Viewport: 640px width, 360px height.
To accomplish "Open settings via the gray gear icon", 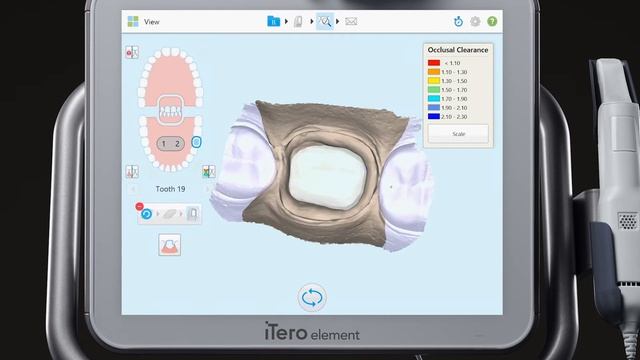I will pos(475,21).
